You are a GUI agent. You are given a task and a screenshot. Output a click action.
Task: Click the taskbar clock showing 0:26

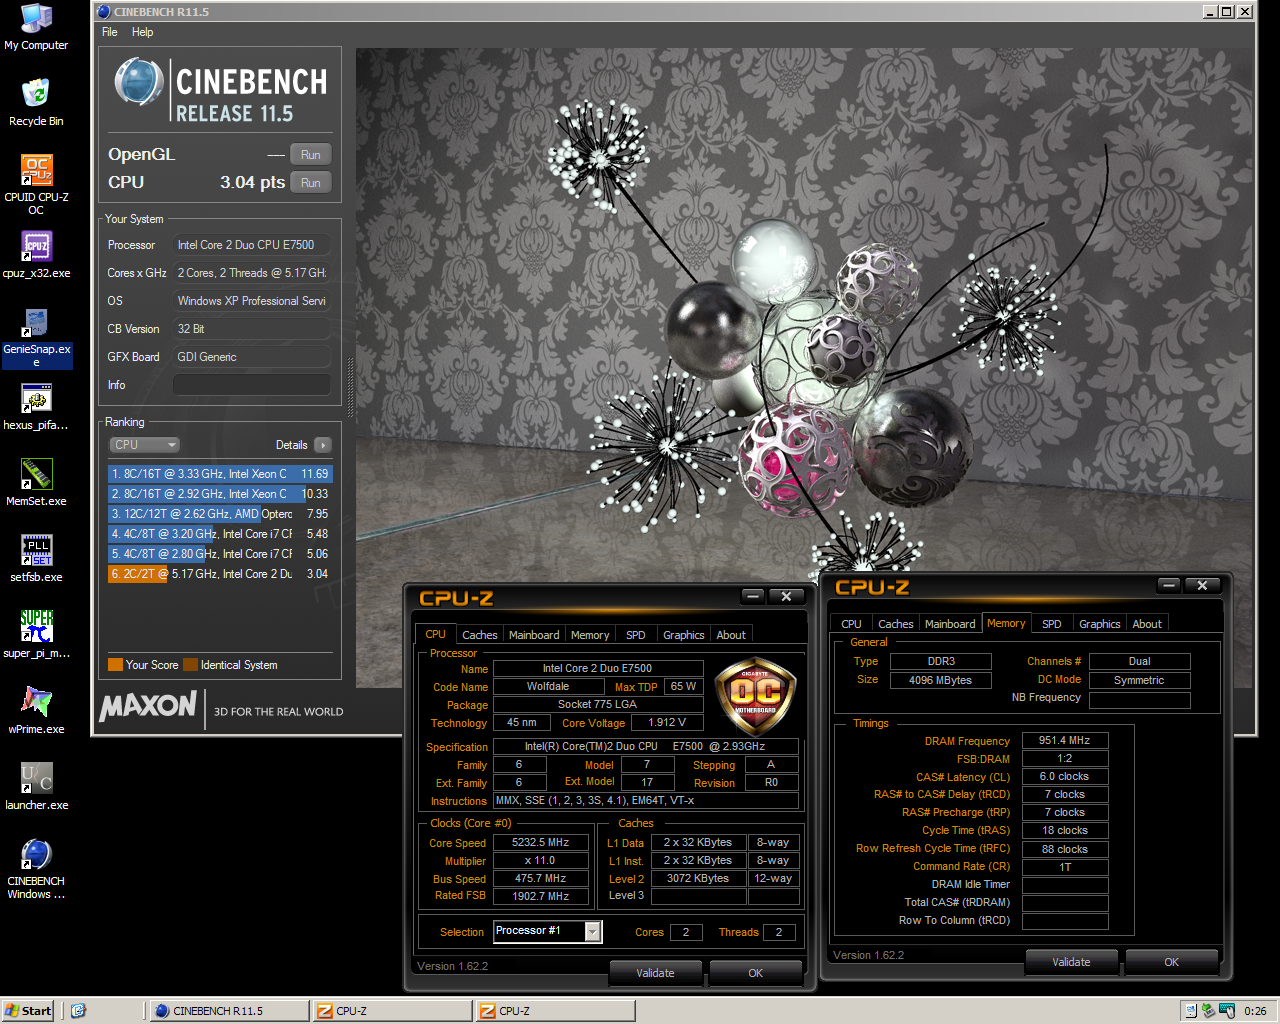click(1255, 1011)
